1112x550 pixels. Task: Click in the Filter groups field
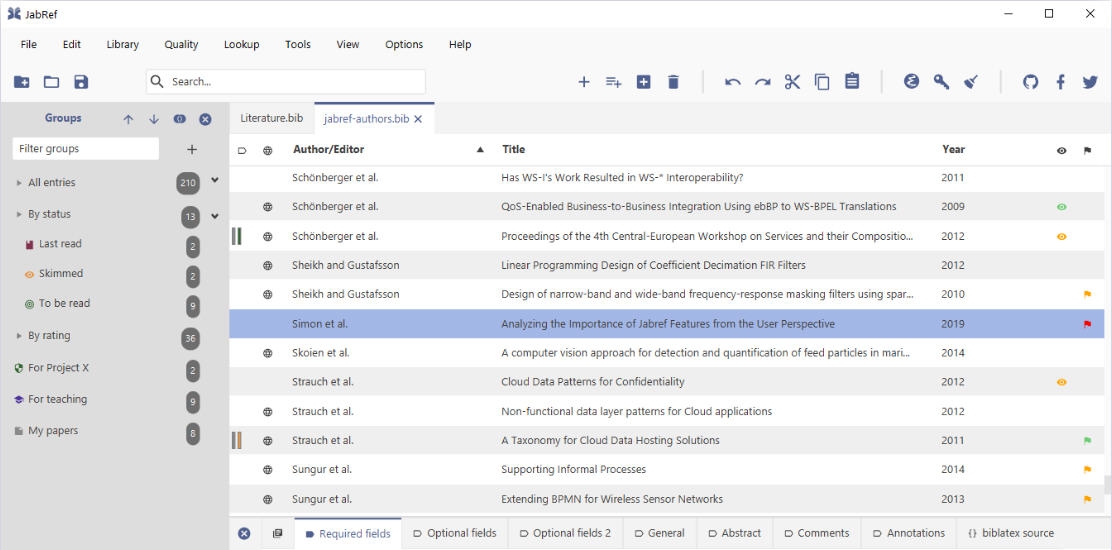[x=86, y=149]
